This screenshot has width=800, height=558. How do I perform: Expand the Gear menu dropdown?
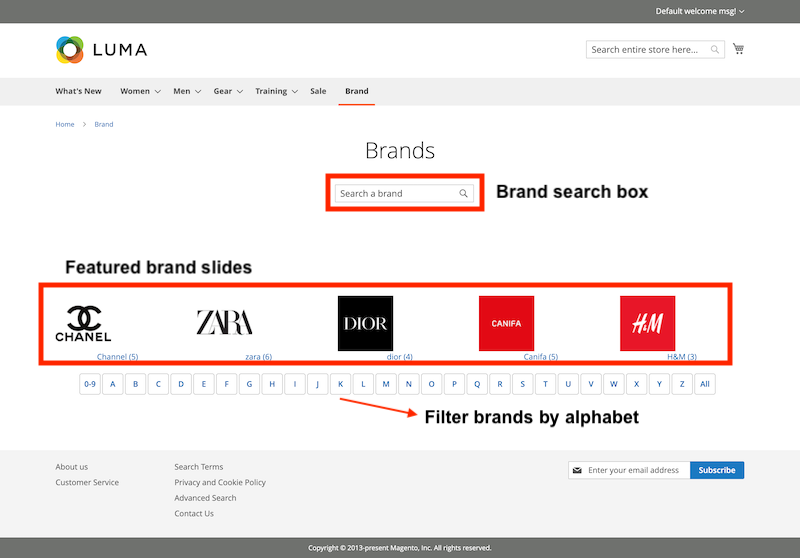tap(240, 92)
